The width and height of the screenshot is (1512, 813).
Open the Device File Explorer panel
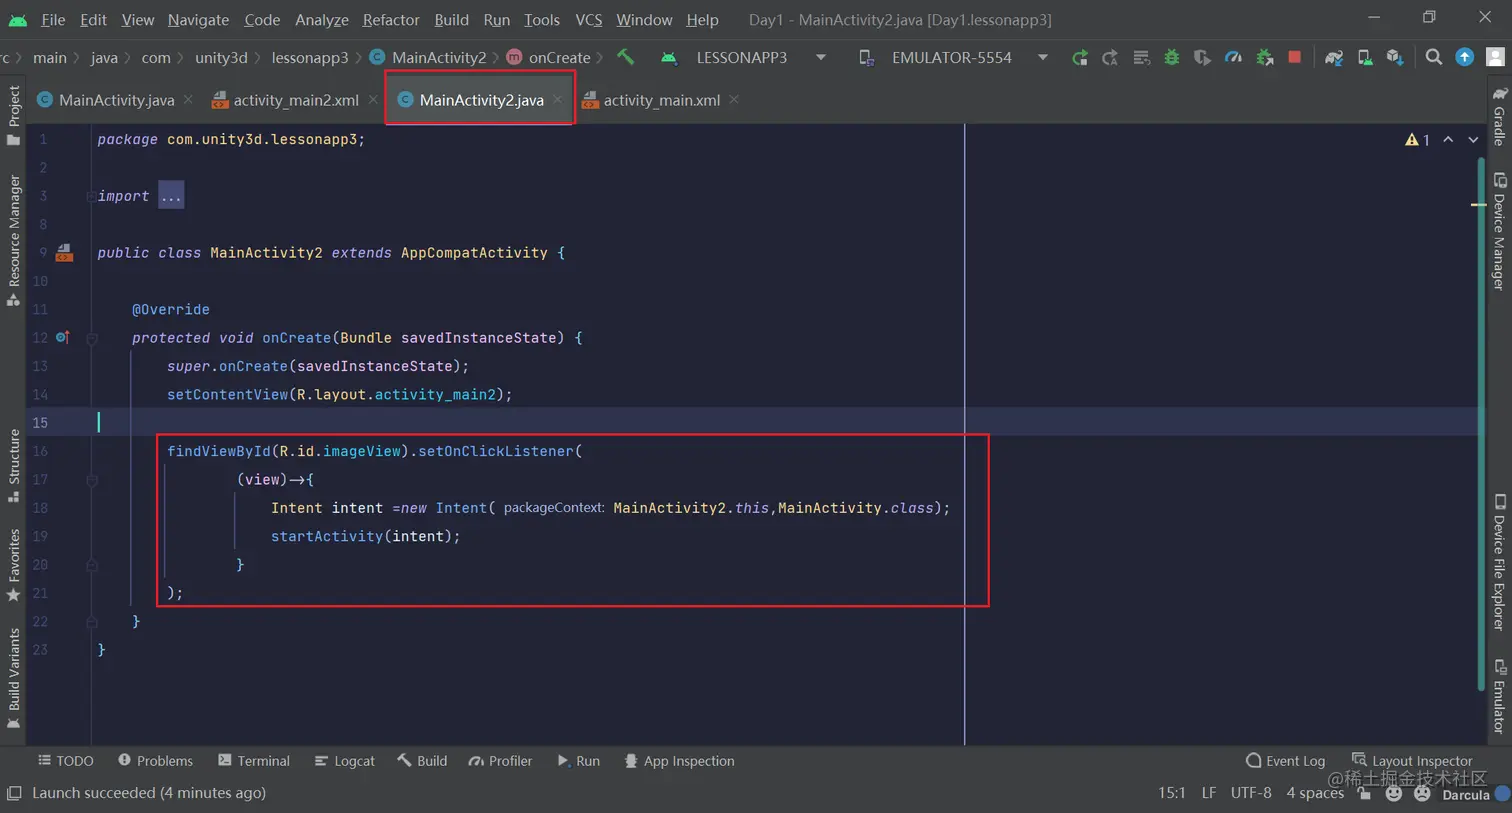tap(1499, 562)
